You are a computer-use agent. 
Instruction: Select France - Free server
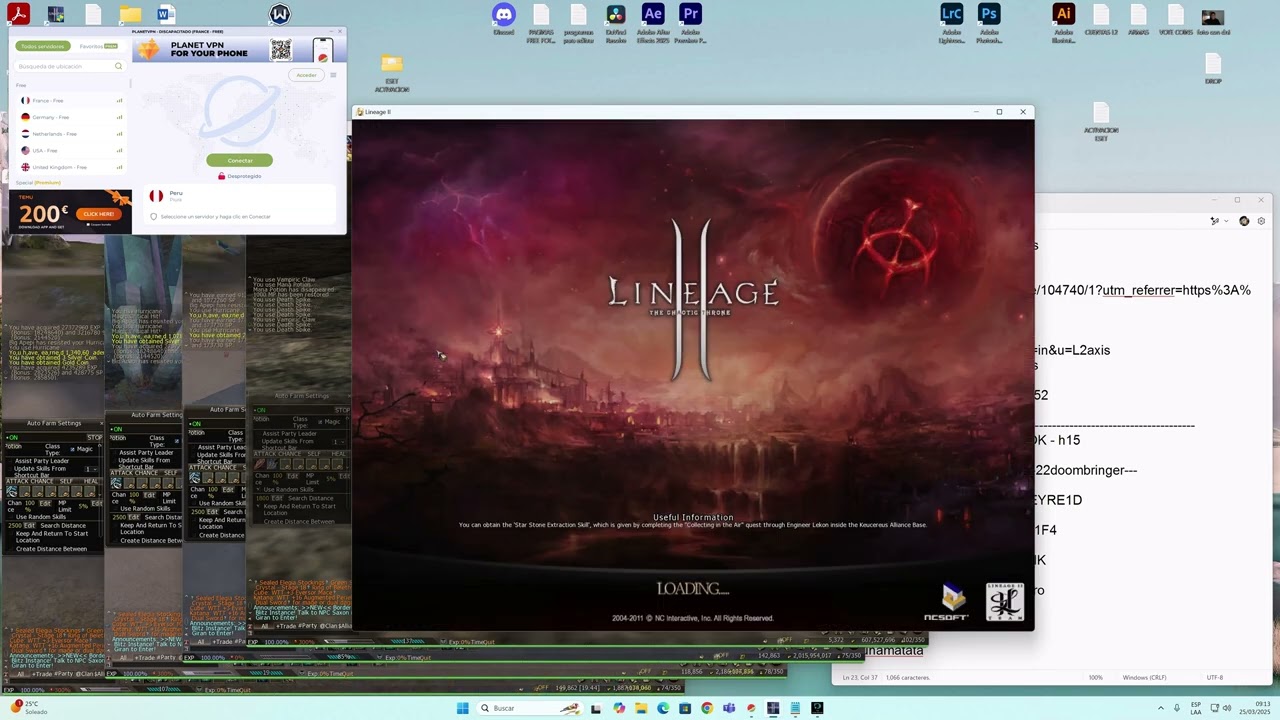(70, 100)
